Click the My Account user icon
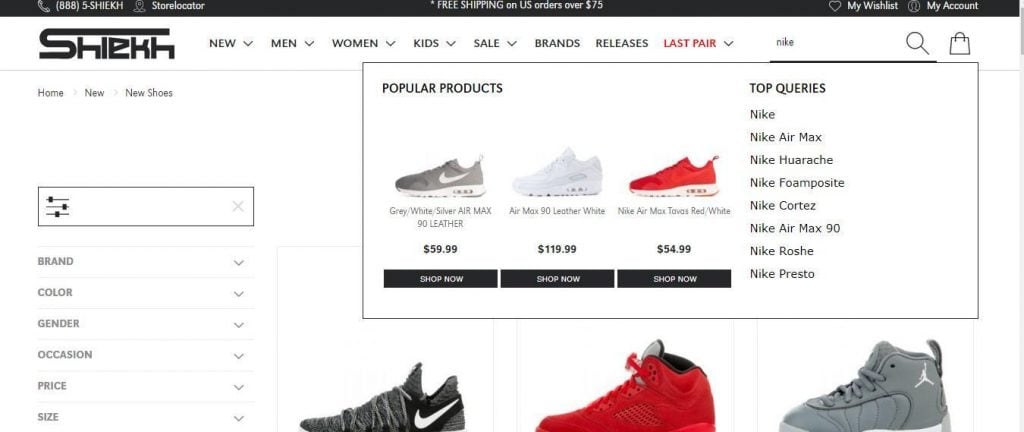The width and height of the screenshot is (1024, 432). [914, 6]
